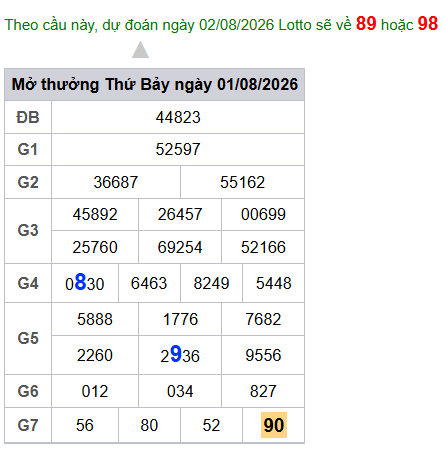Screen dimensions: 443x450
Task: Select G3 number 00699
Action: [263, 214]
